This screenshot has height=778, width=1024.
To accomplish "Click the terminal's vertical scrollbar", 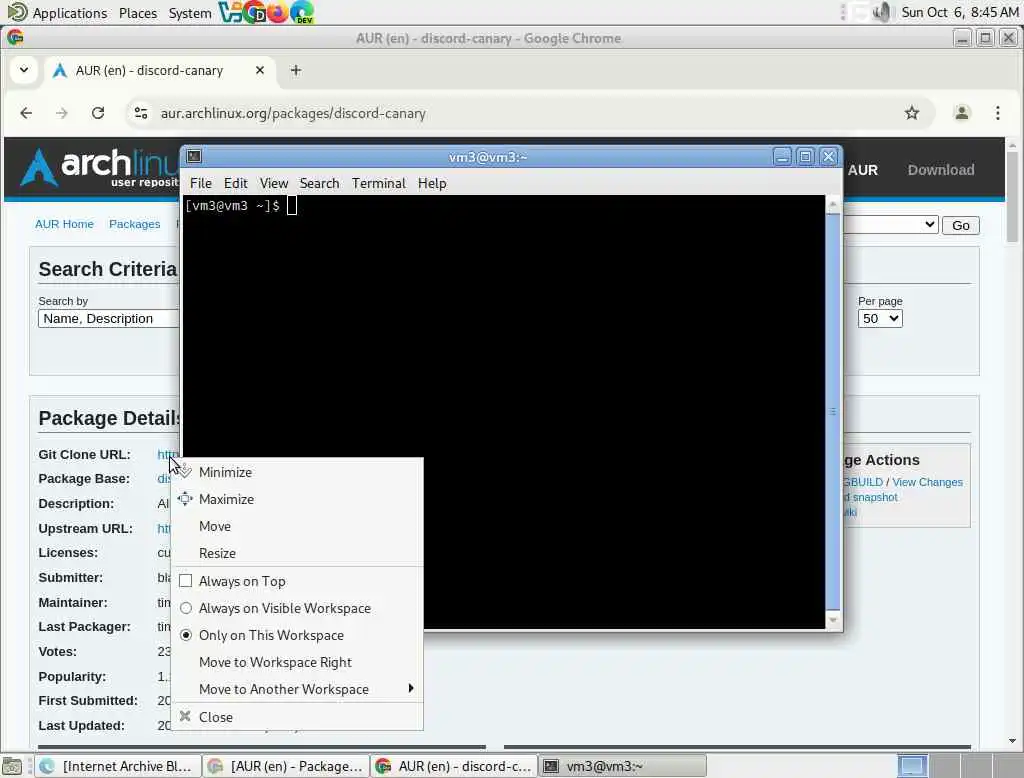I will (833, 412).
